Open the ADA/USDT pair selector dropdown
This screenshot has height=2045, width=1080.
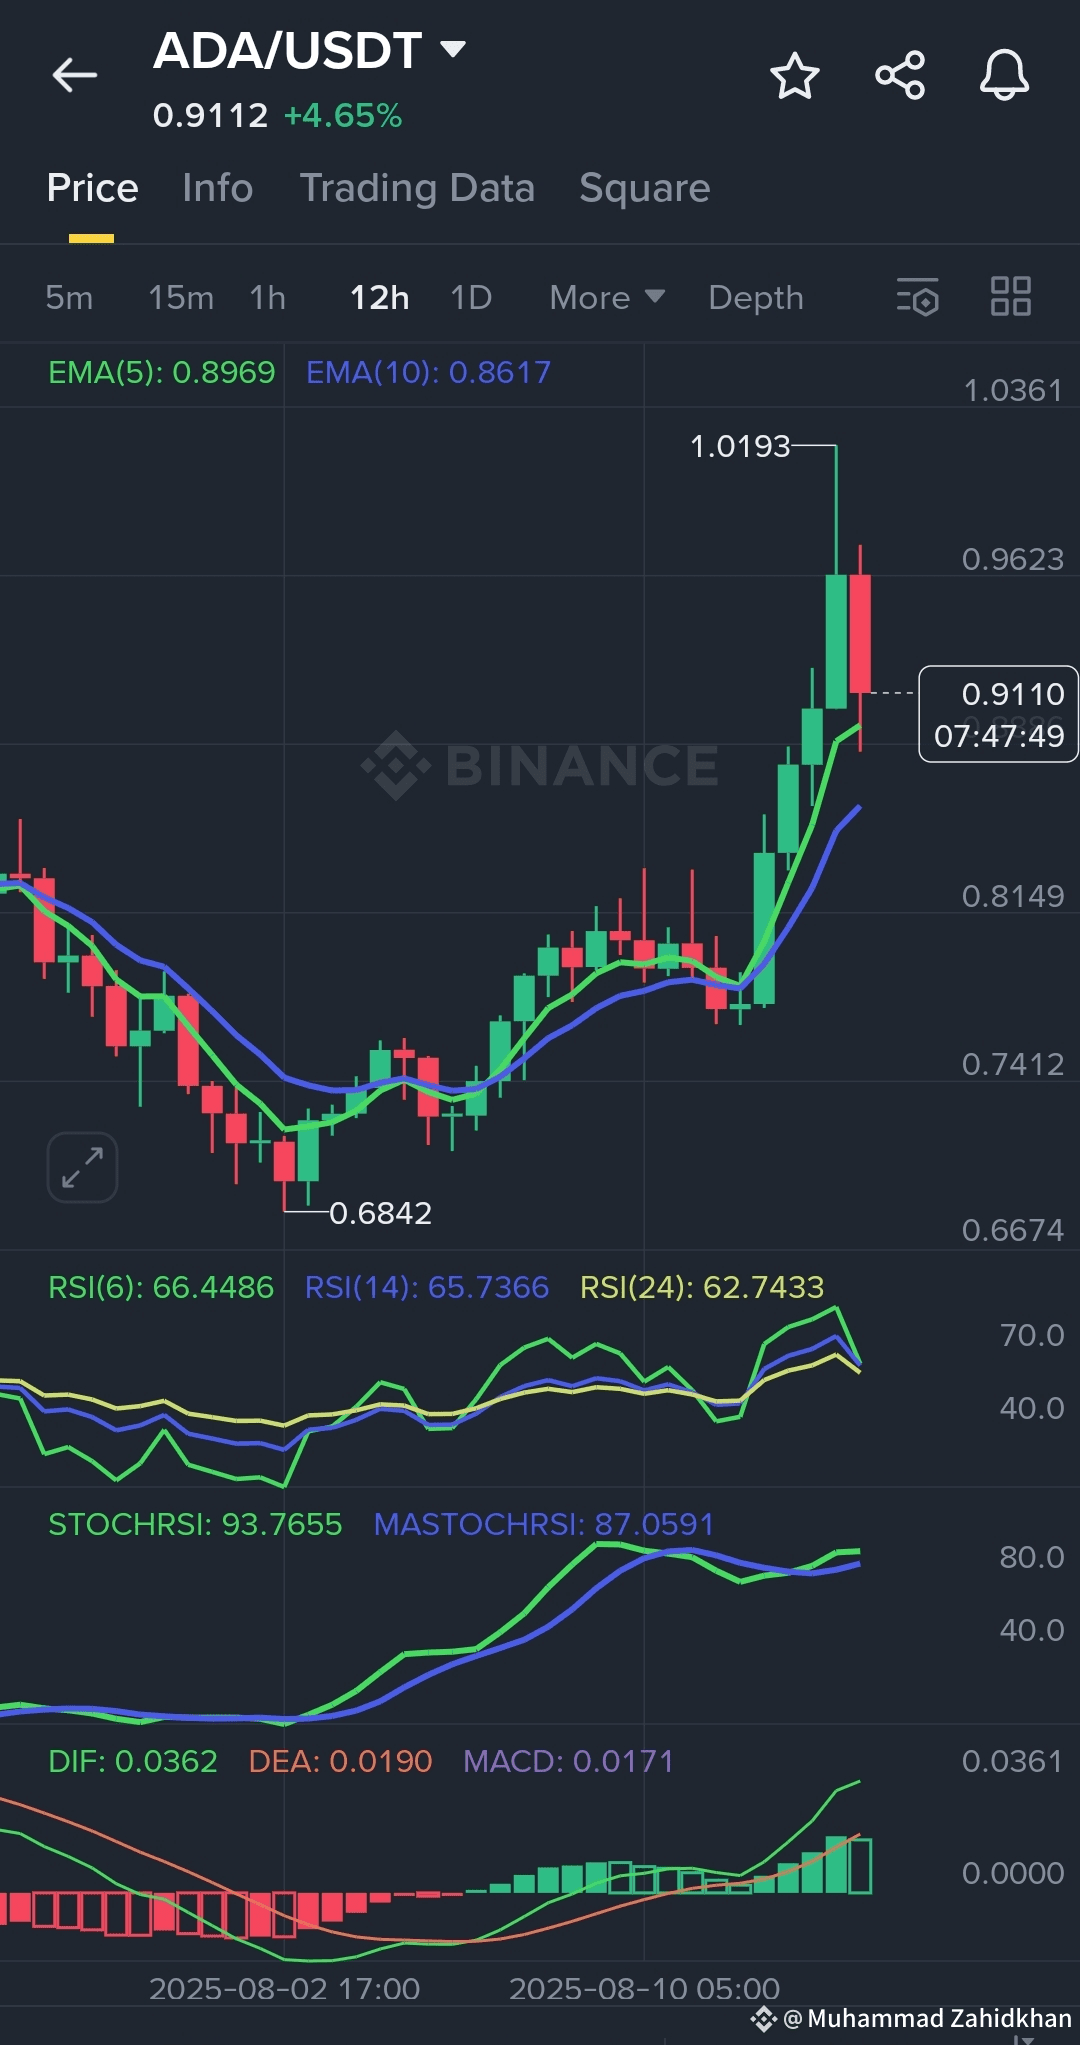coord(309,50)
